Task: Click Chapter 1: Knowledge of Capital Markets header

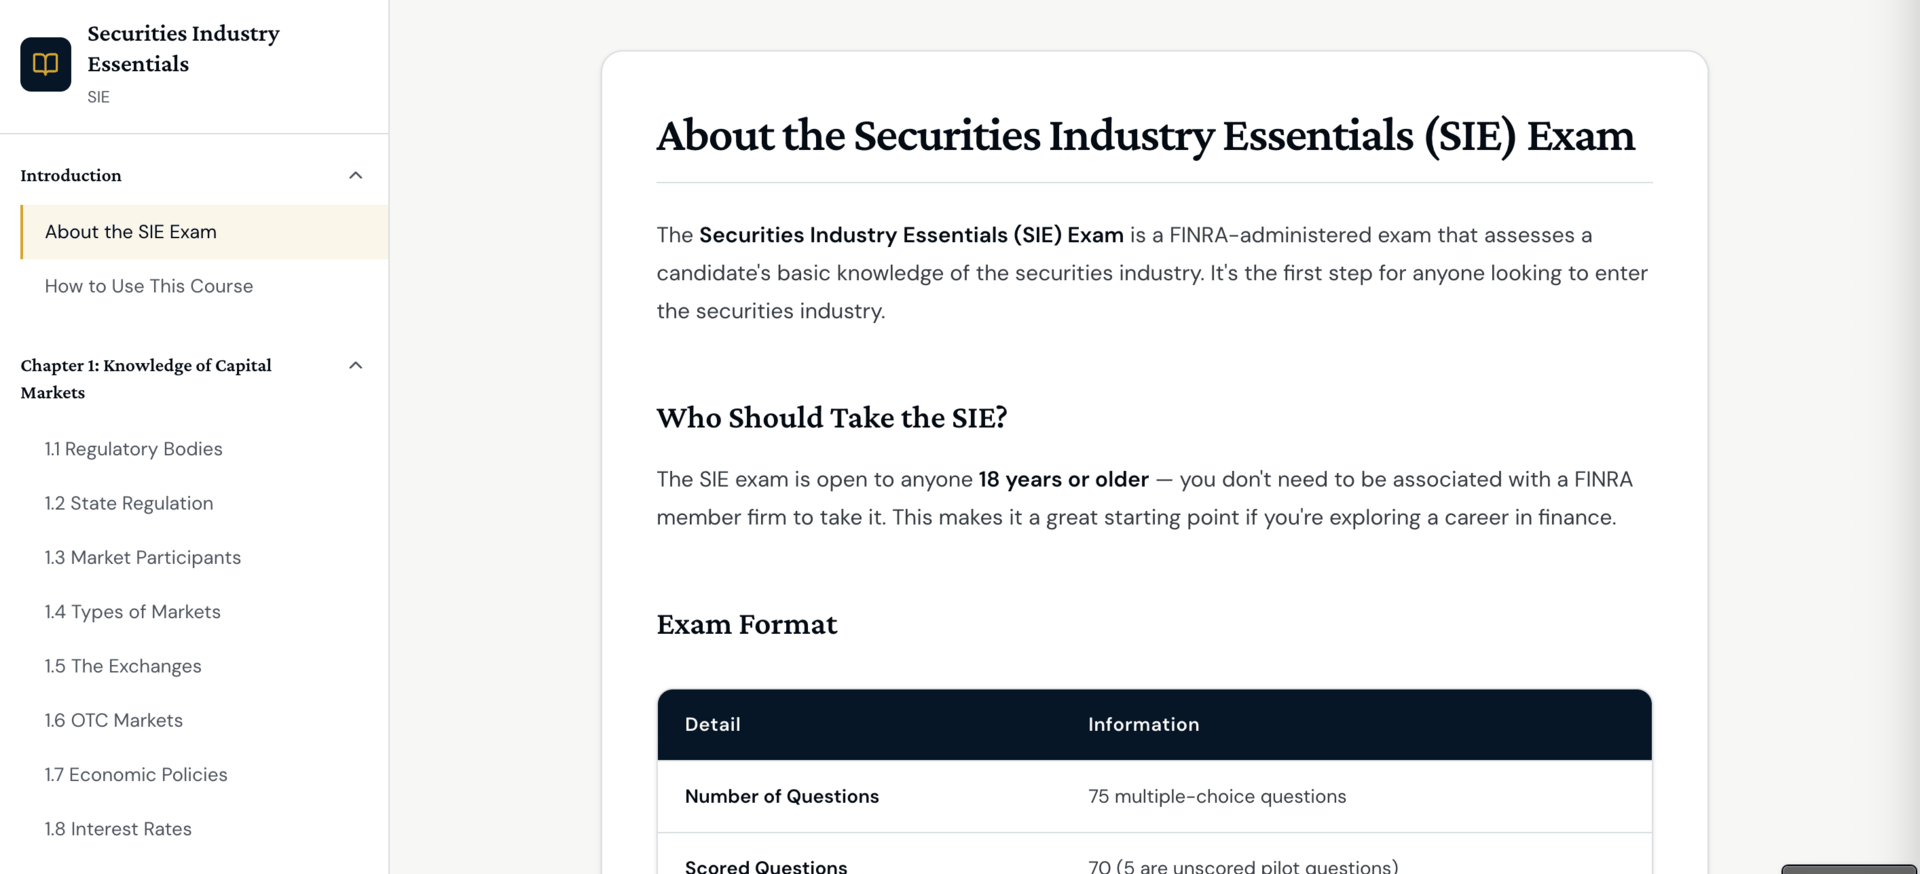Action: [x=146, y=379]
